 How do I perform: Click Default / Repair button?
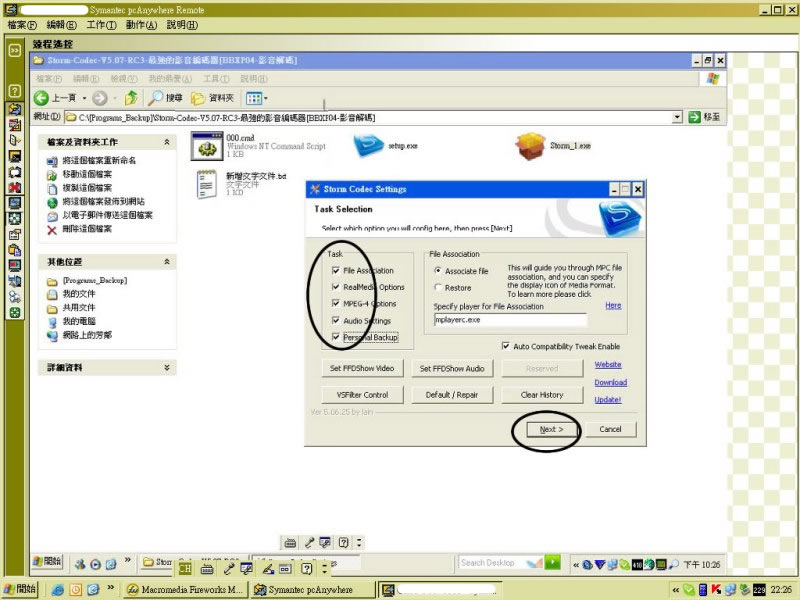click(x=452, y=395)
